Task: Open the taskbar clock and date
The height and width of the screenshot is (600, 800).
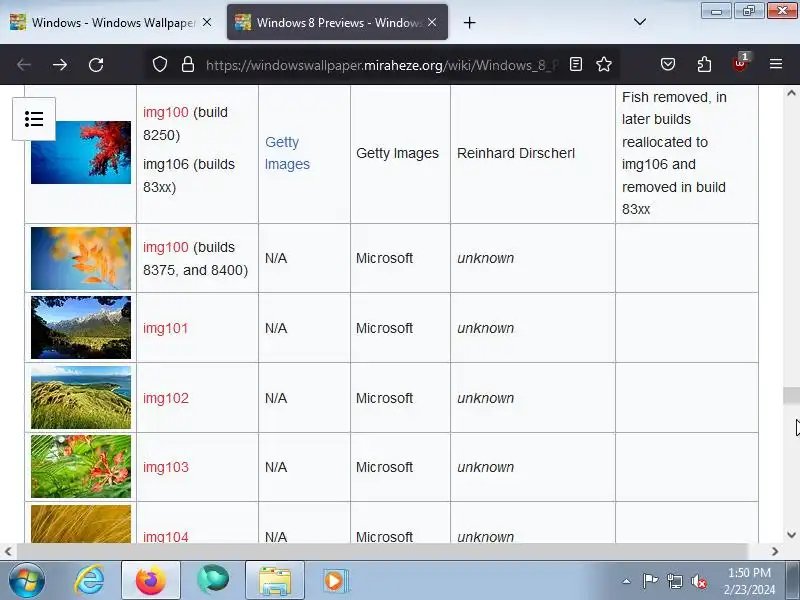Action: [x=749, y=581]
